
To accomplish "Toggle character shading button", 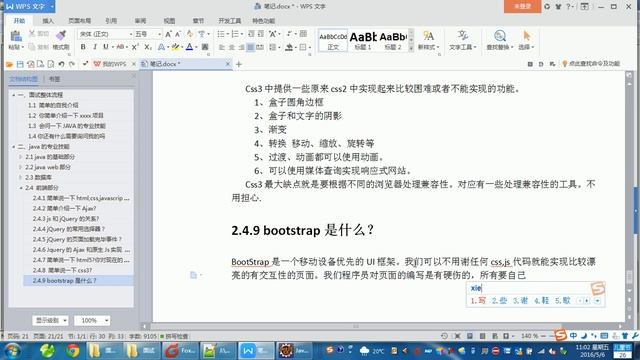I will pos(205,47).
